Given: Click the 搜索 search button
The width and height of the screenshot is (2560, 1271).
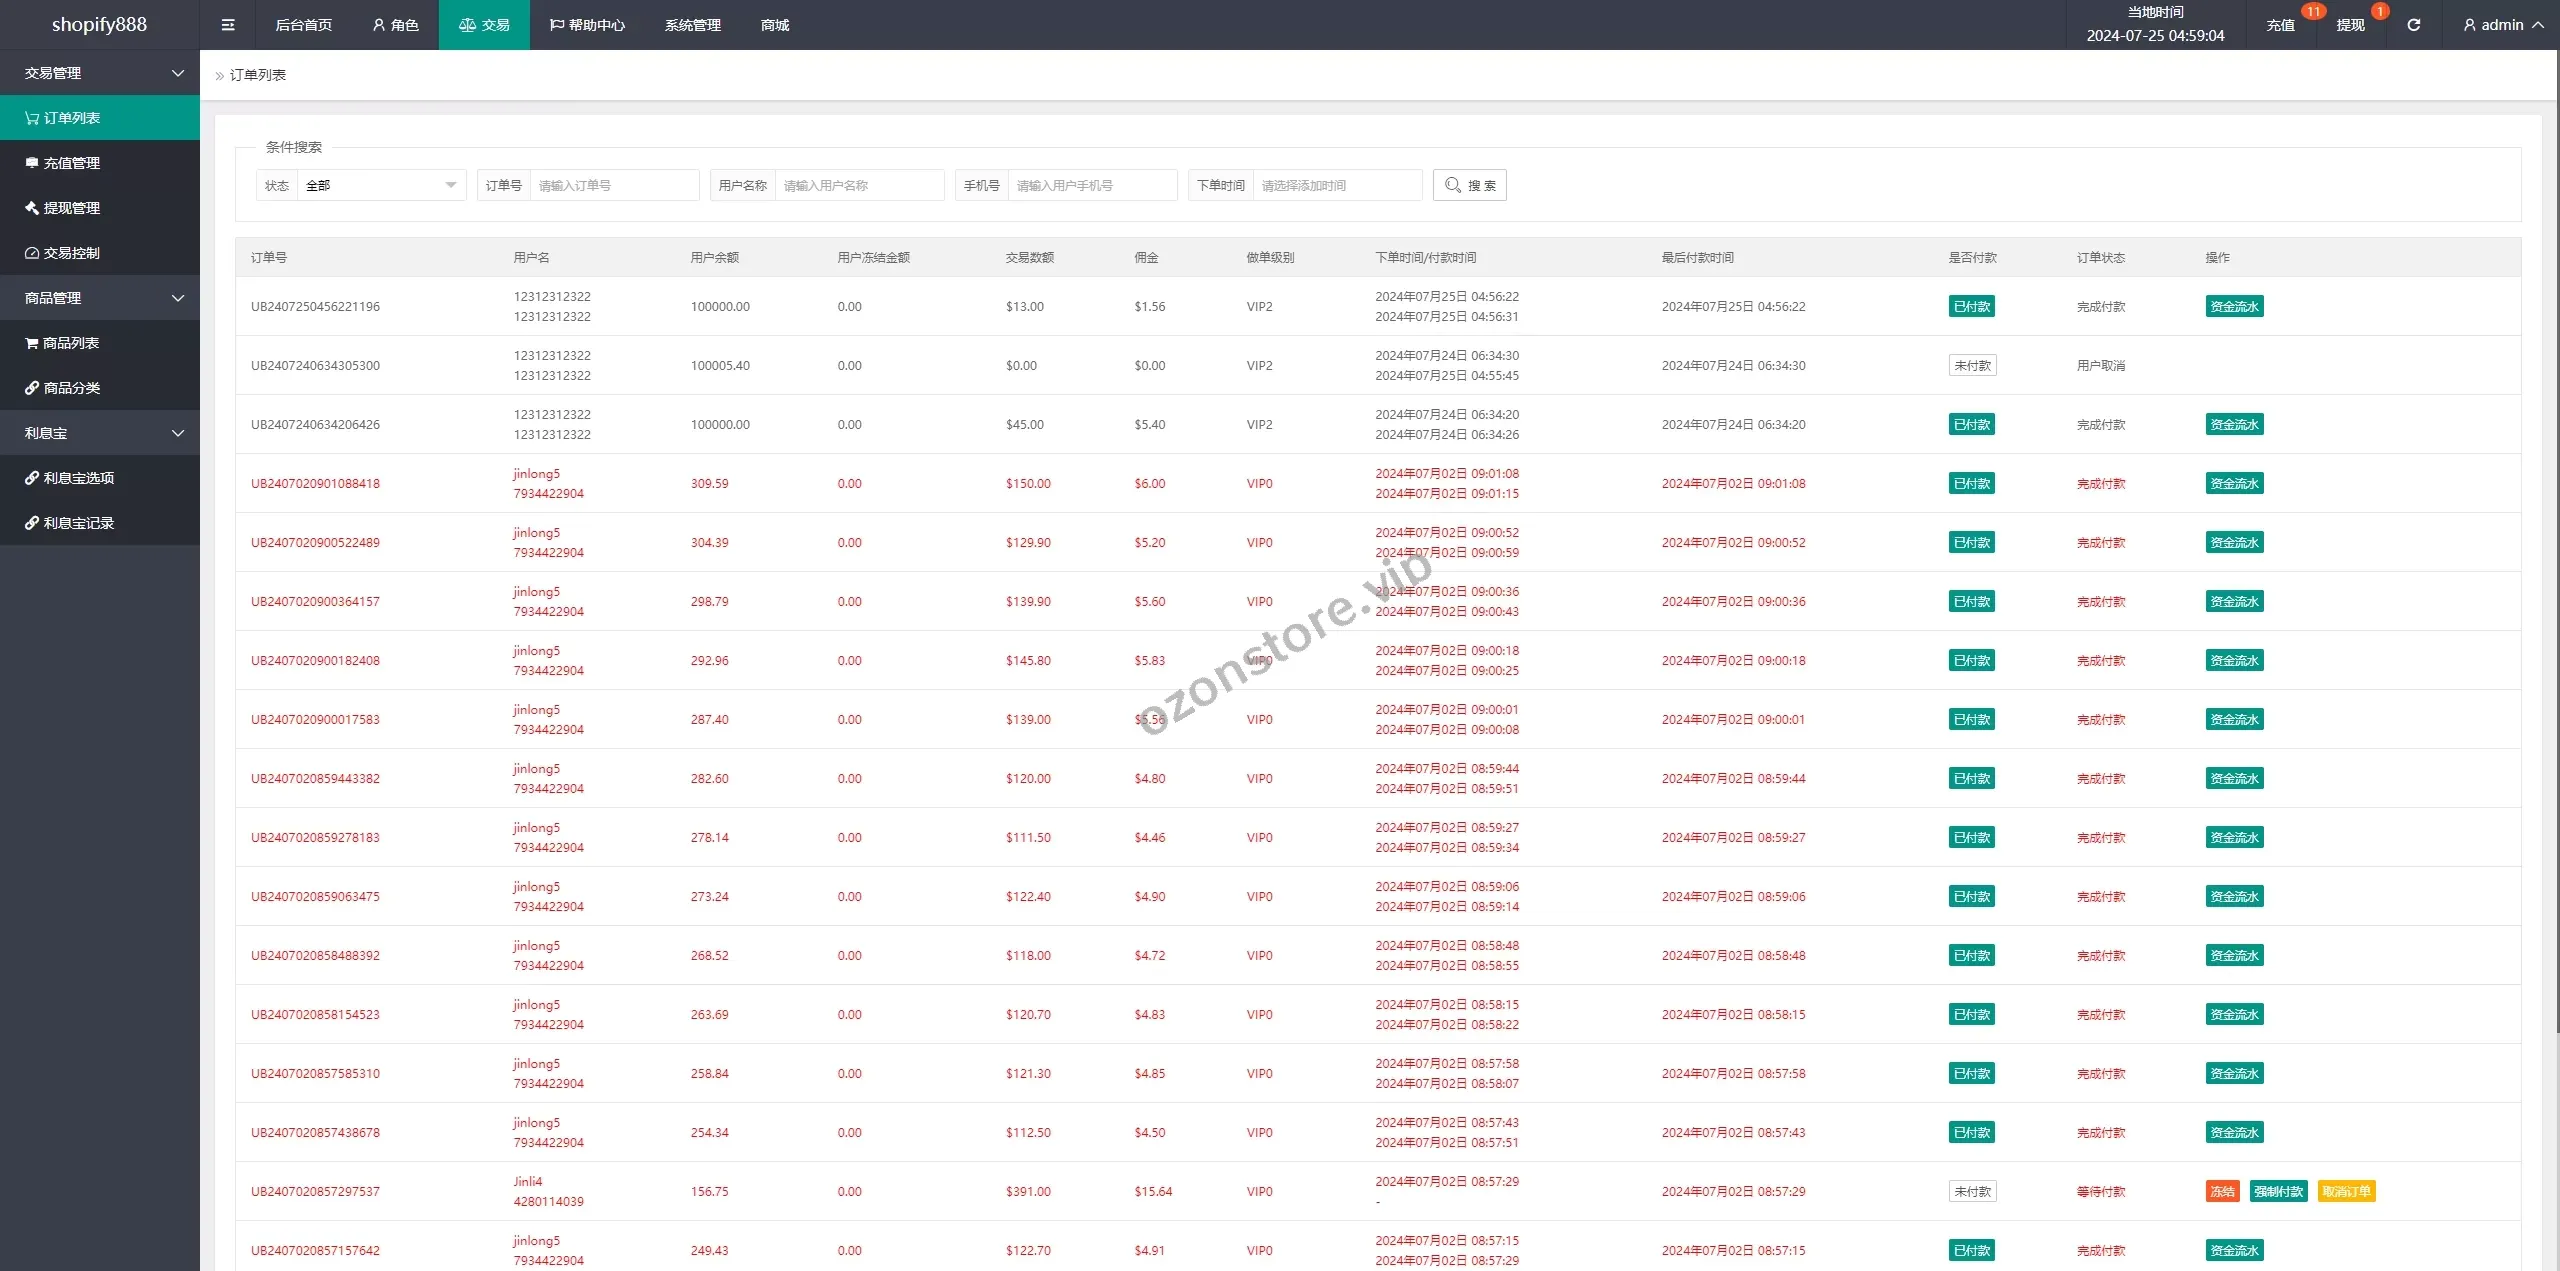Looking at the screenshot, I should [1469, 185].
